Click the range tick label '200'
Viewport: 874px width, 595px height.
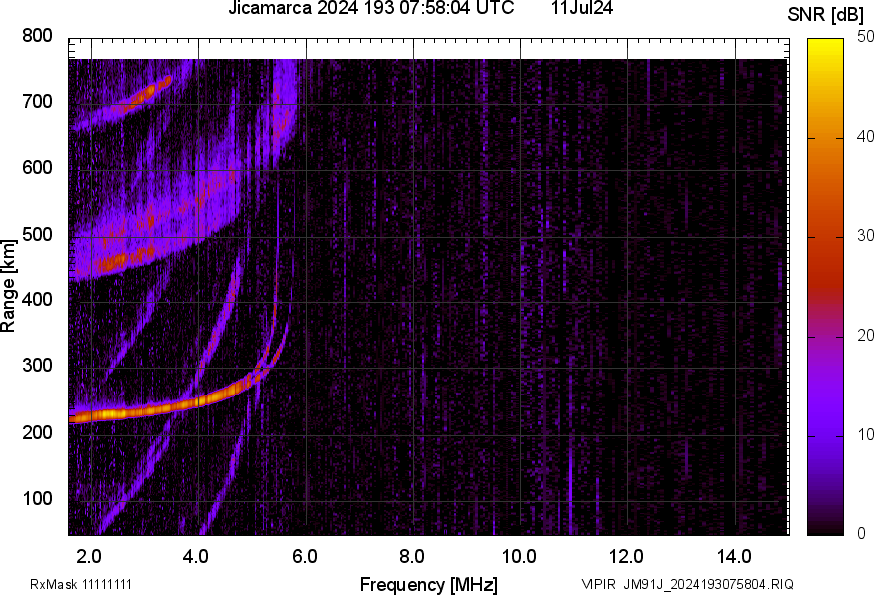pyautogui.click(x=37, y=433)
